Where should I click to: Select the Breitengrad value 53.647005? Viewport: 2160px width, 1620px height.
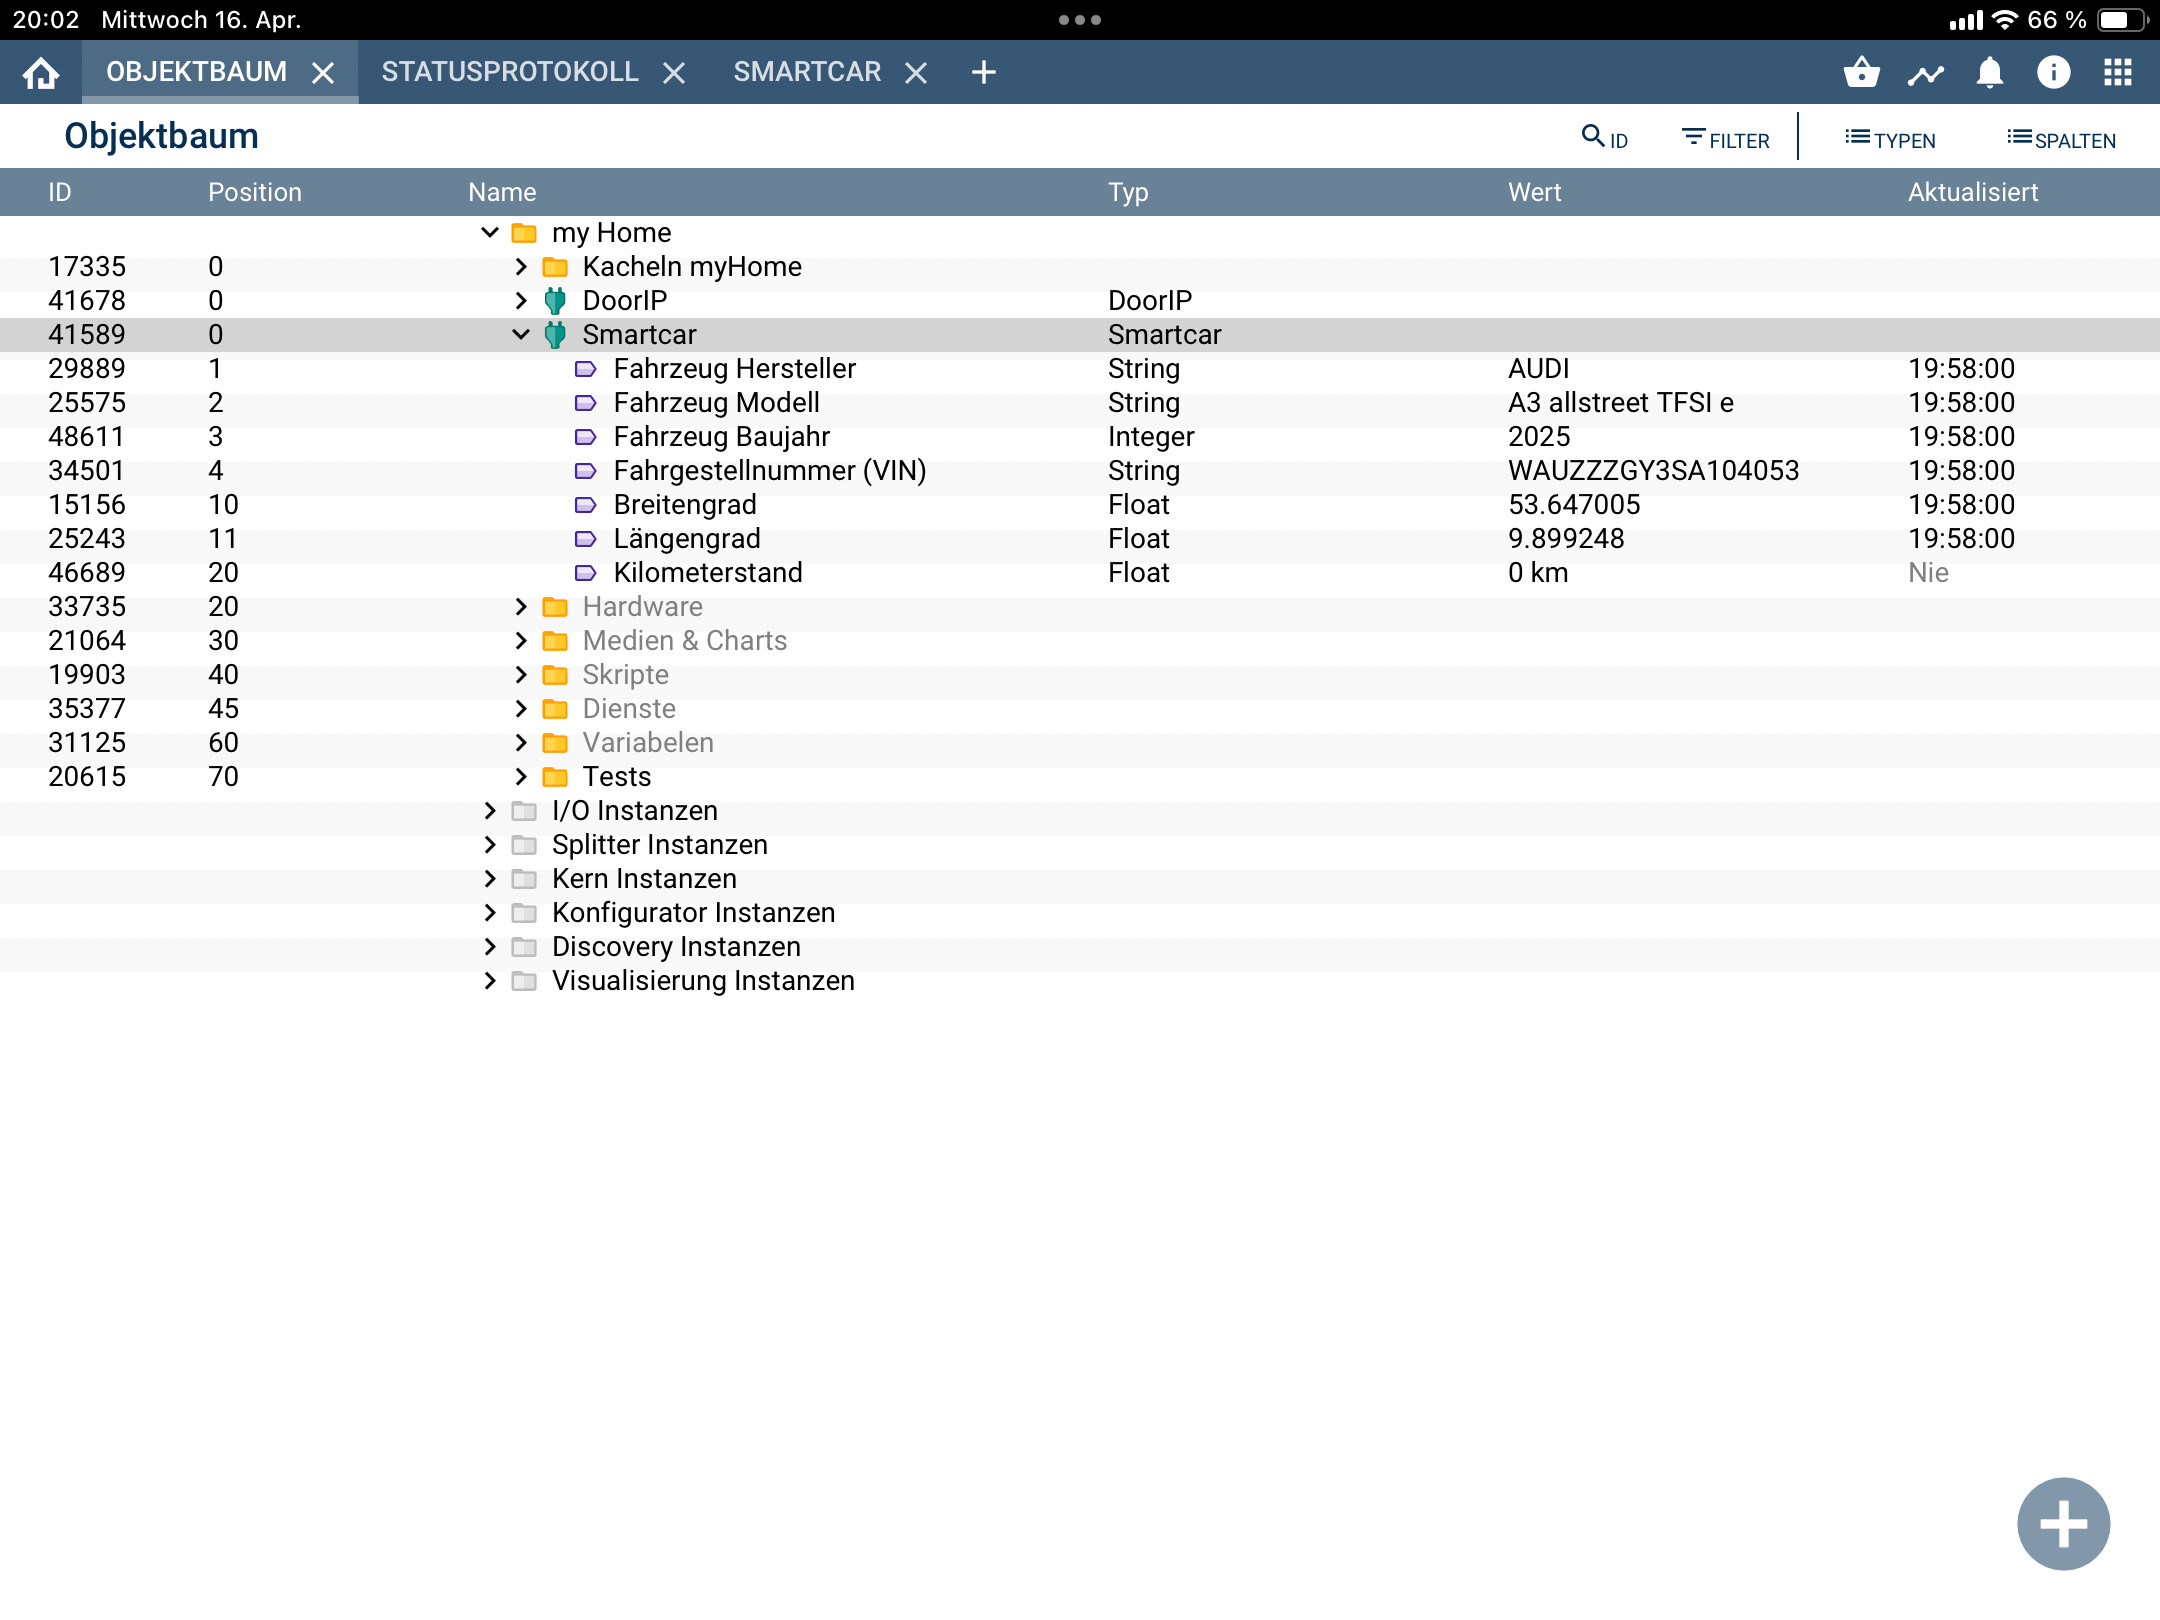[x=1574, y=505]
